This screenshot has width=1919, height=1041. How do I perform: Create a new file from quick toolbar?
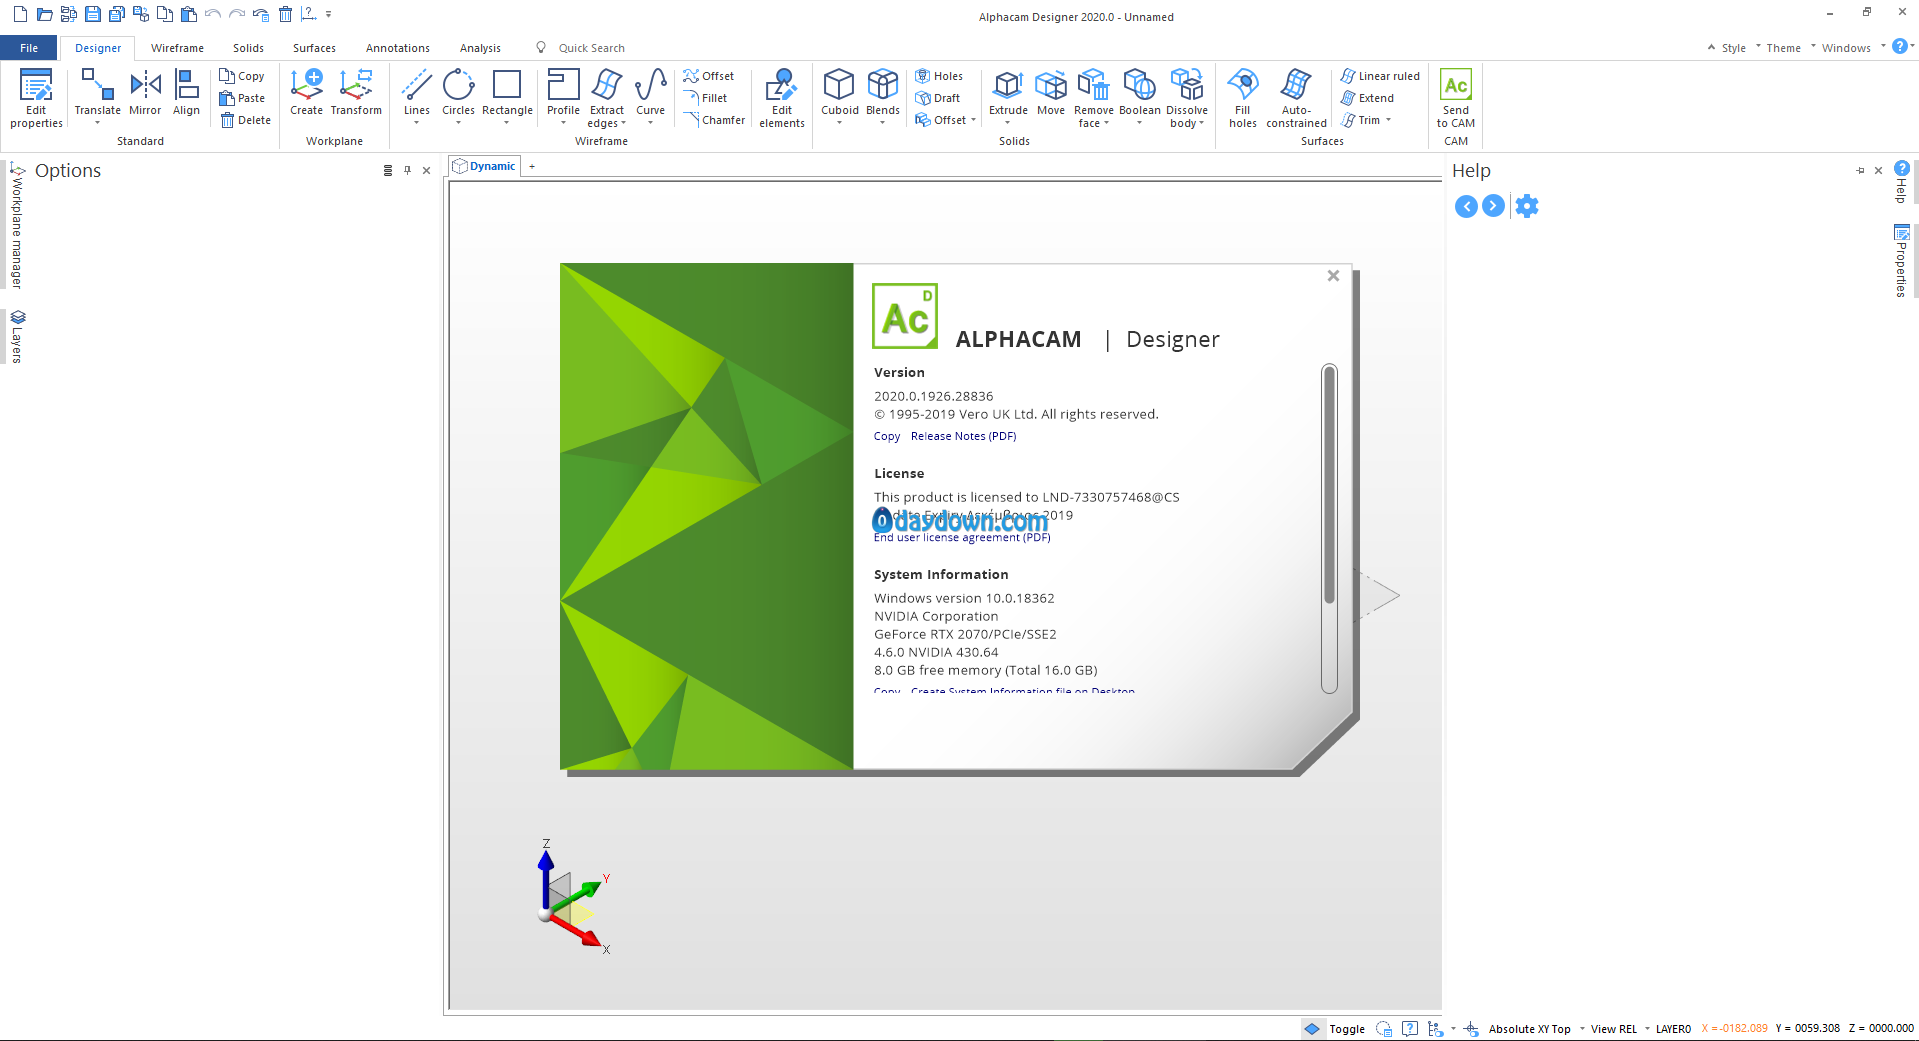20,14
